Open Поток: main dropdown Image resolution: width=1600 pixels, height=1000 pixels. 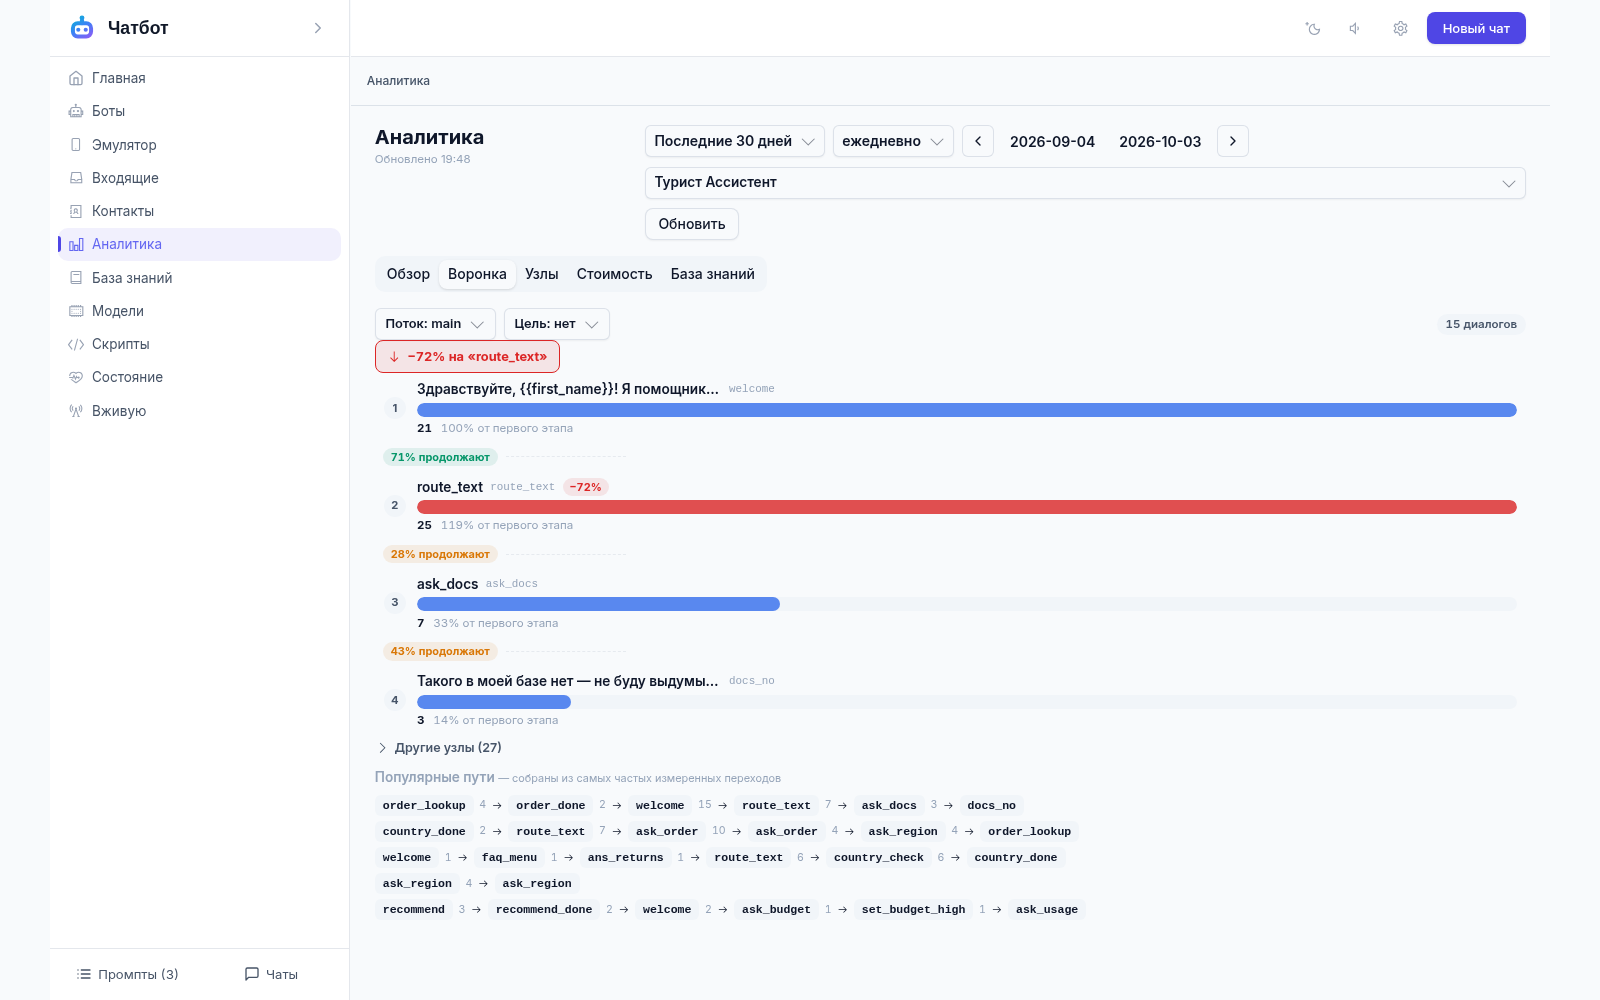(435, 324)
